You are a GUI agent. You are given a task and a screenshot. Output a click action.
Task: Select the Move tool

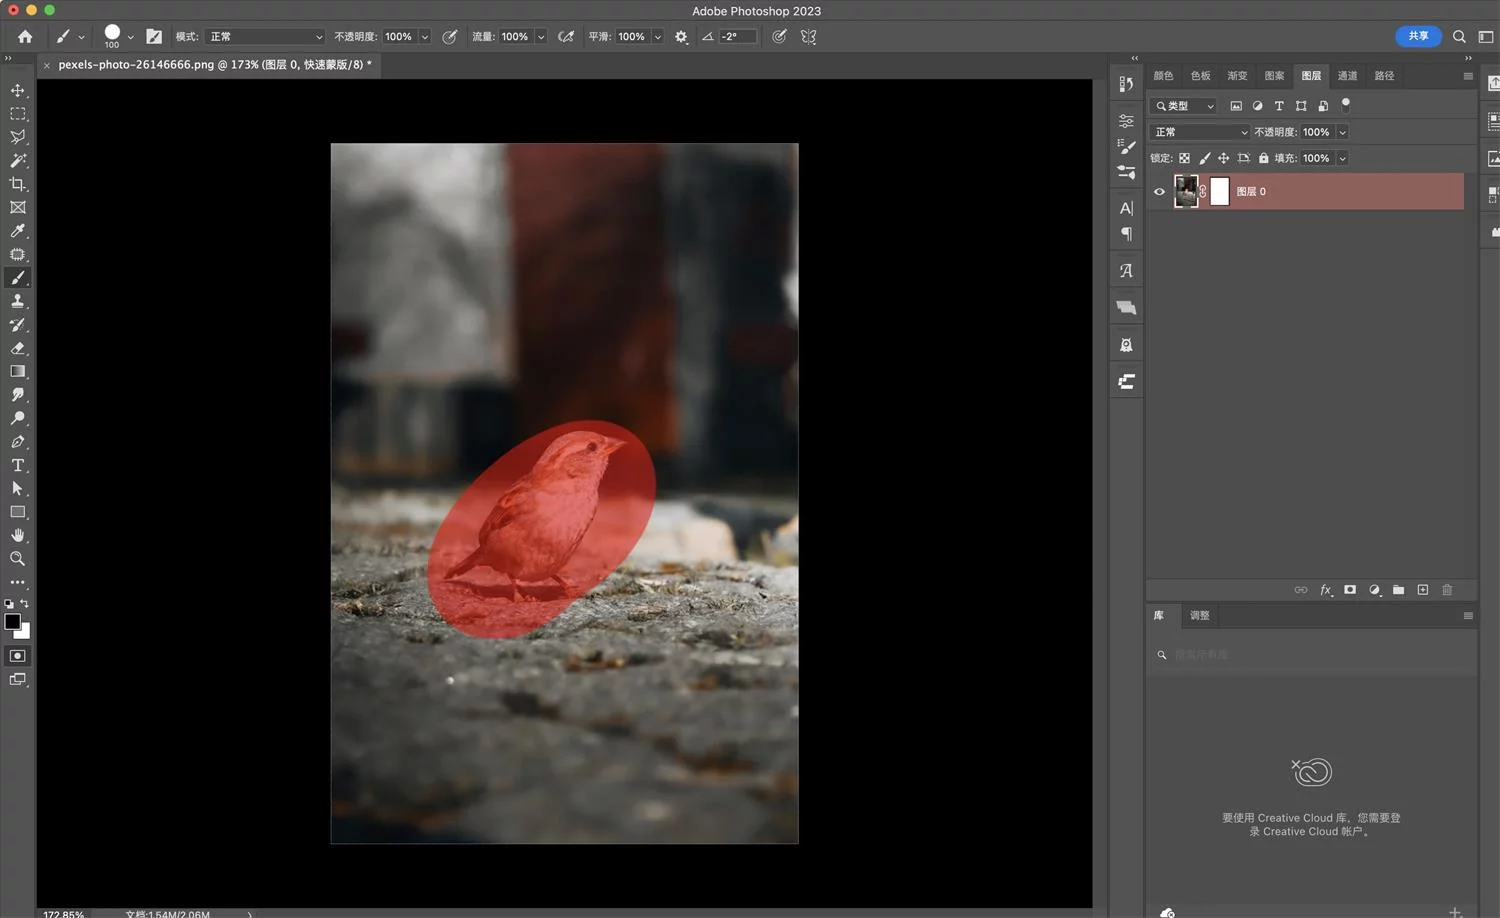18,90
